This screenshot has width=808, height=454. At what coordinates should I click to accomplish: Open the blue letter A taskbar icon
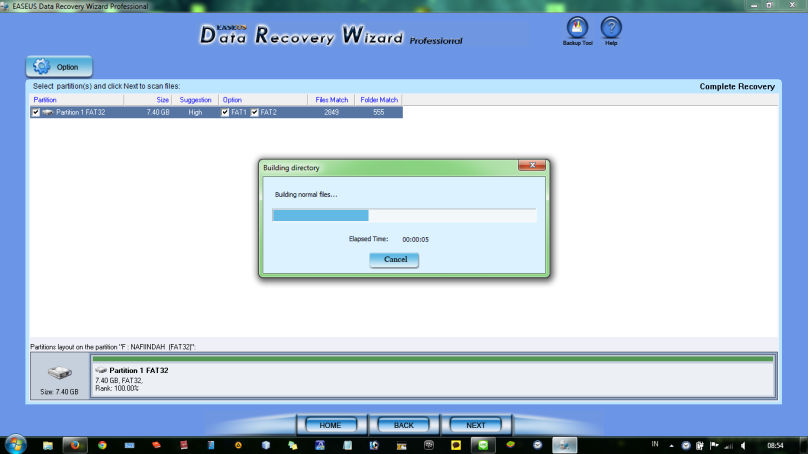point(319,445)
